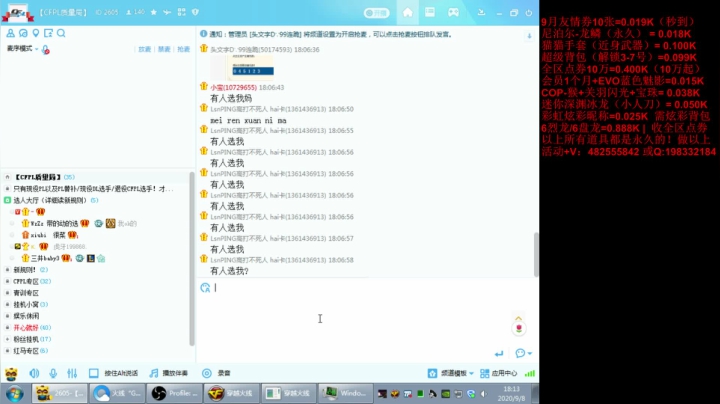
Task: Open the QR code icon in the header
Action: click(182, 12)
